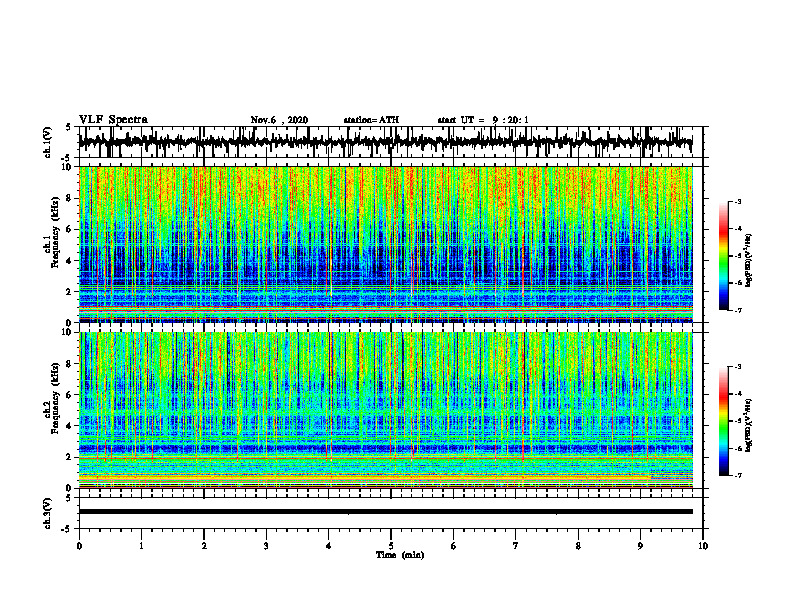Click inside the ch.1 spectrogram panel
Viewport: 792px width, 612px height.
pyautogui.click(x=385, y=244)
